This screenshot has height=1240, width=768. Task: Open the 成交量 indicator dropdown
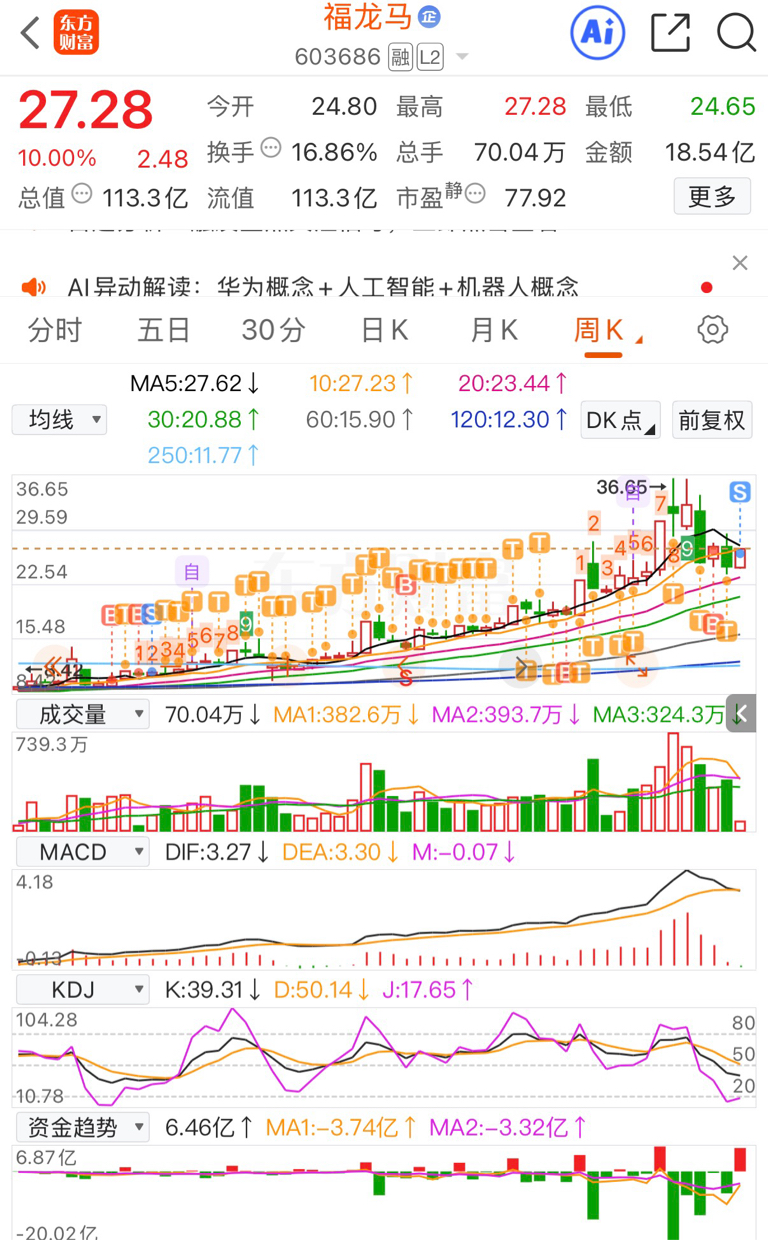[x=81, y=714]
